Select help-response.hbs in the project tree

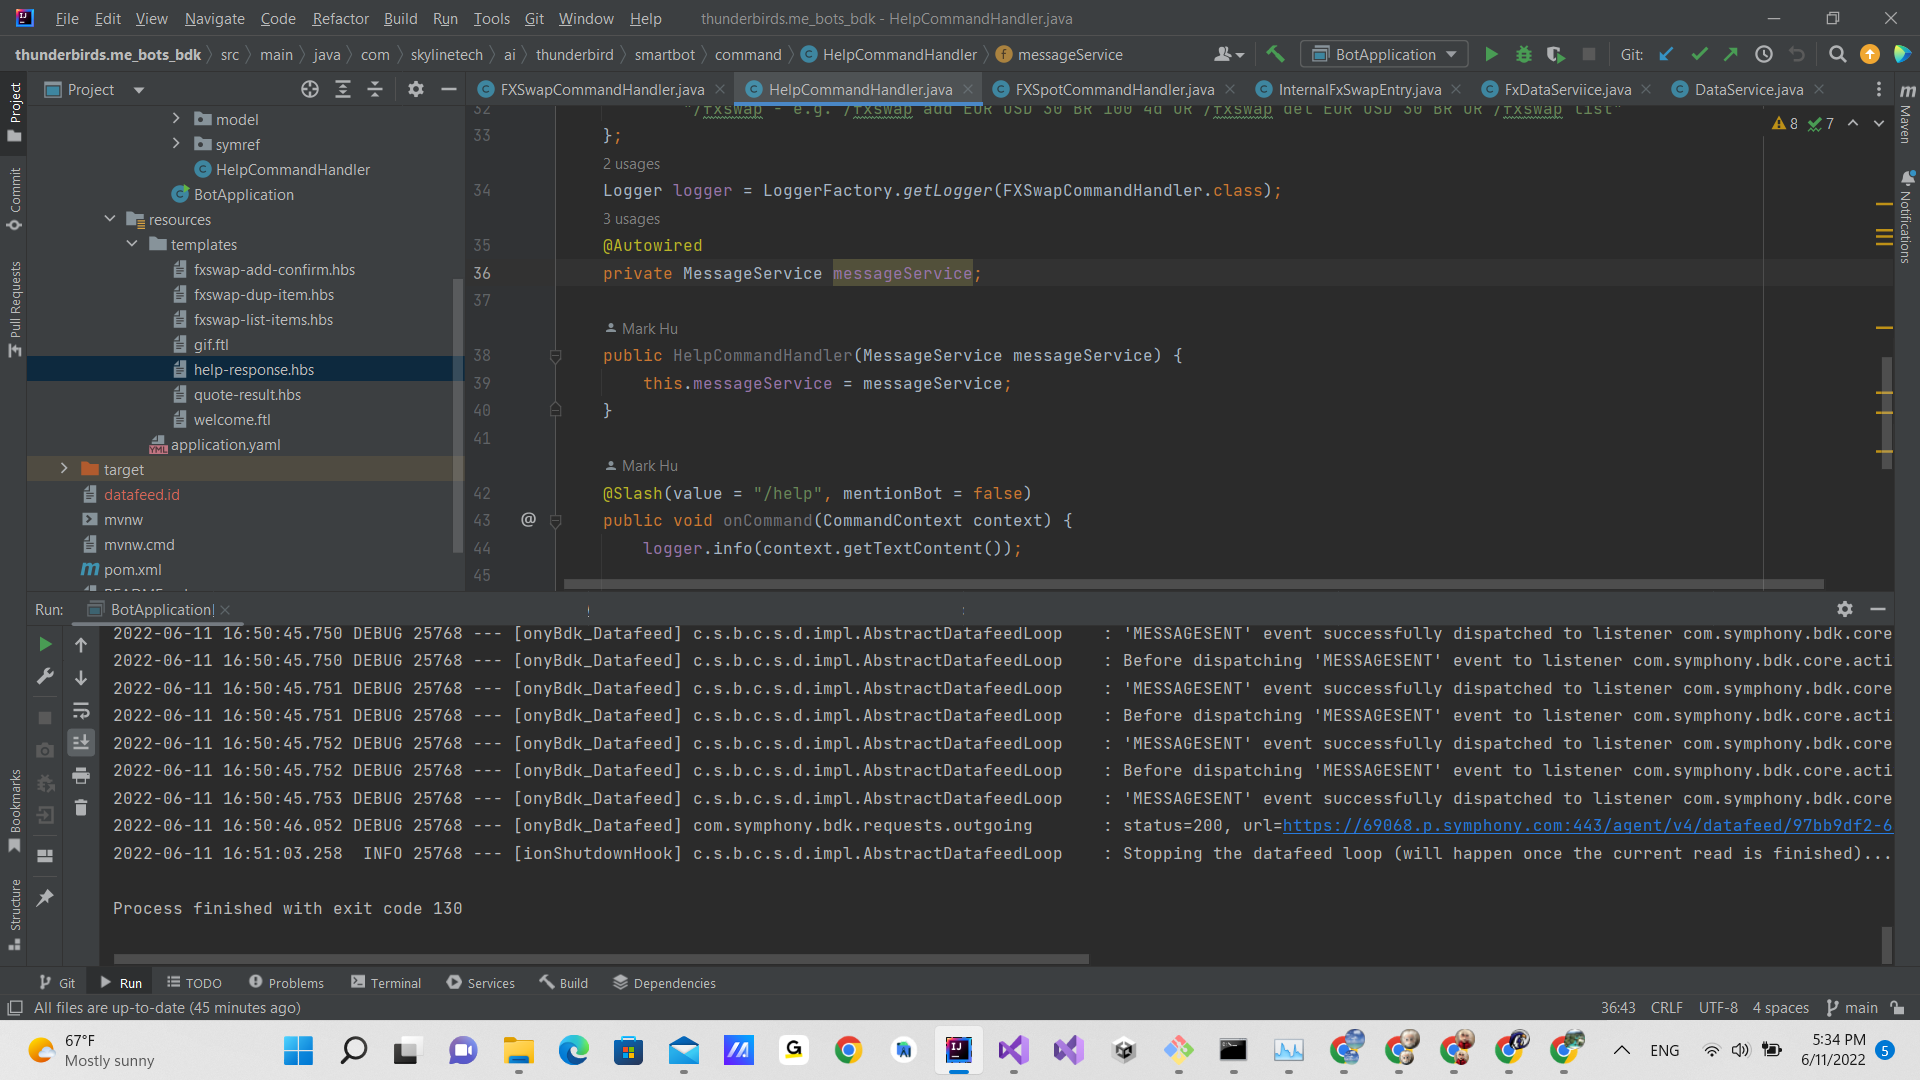(253, 370)
